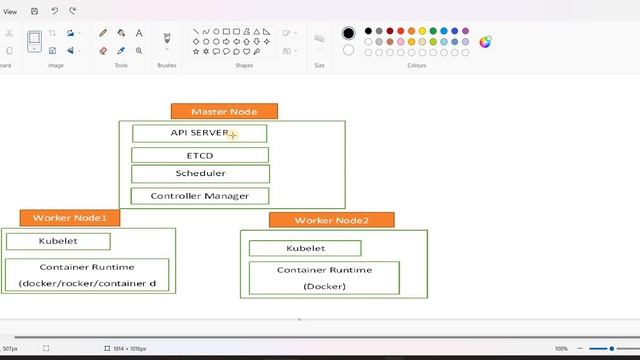Open the selection options dropdown under Select
The image size is (640, 360).
click(34, 49)
